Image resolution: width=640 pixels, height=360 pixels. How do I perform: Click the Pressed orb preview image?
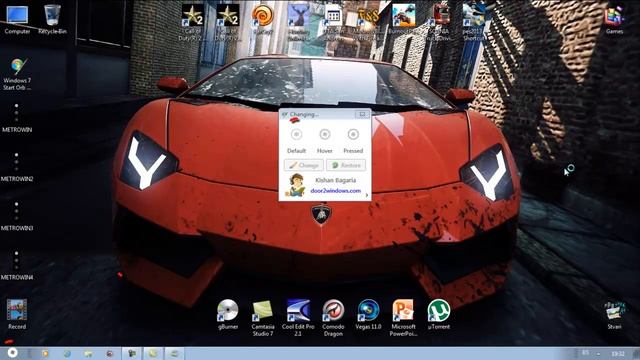pyautogui.click(x=353, y=134)
